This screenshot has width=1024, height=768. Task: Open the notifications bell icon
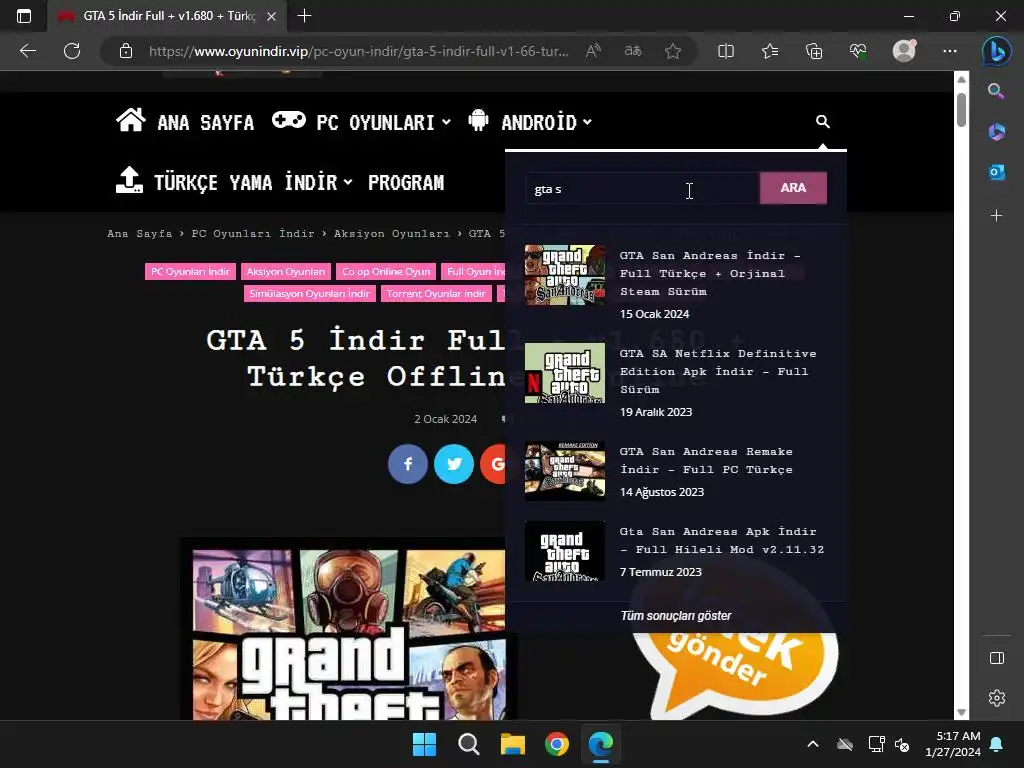997,744
